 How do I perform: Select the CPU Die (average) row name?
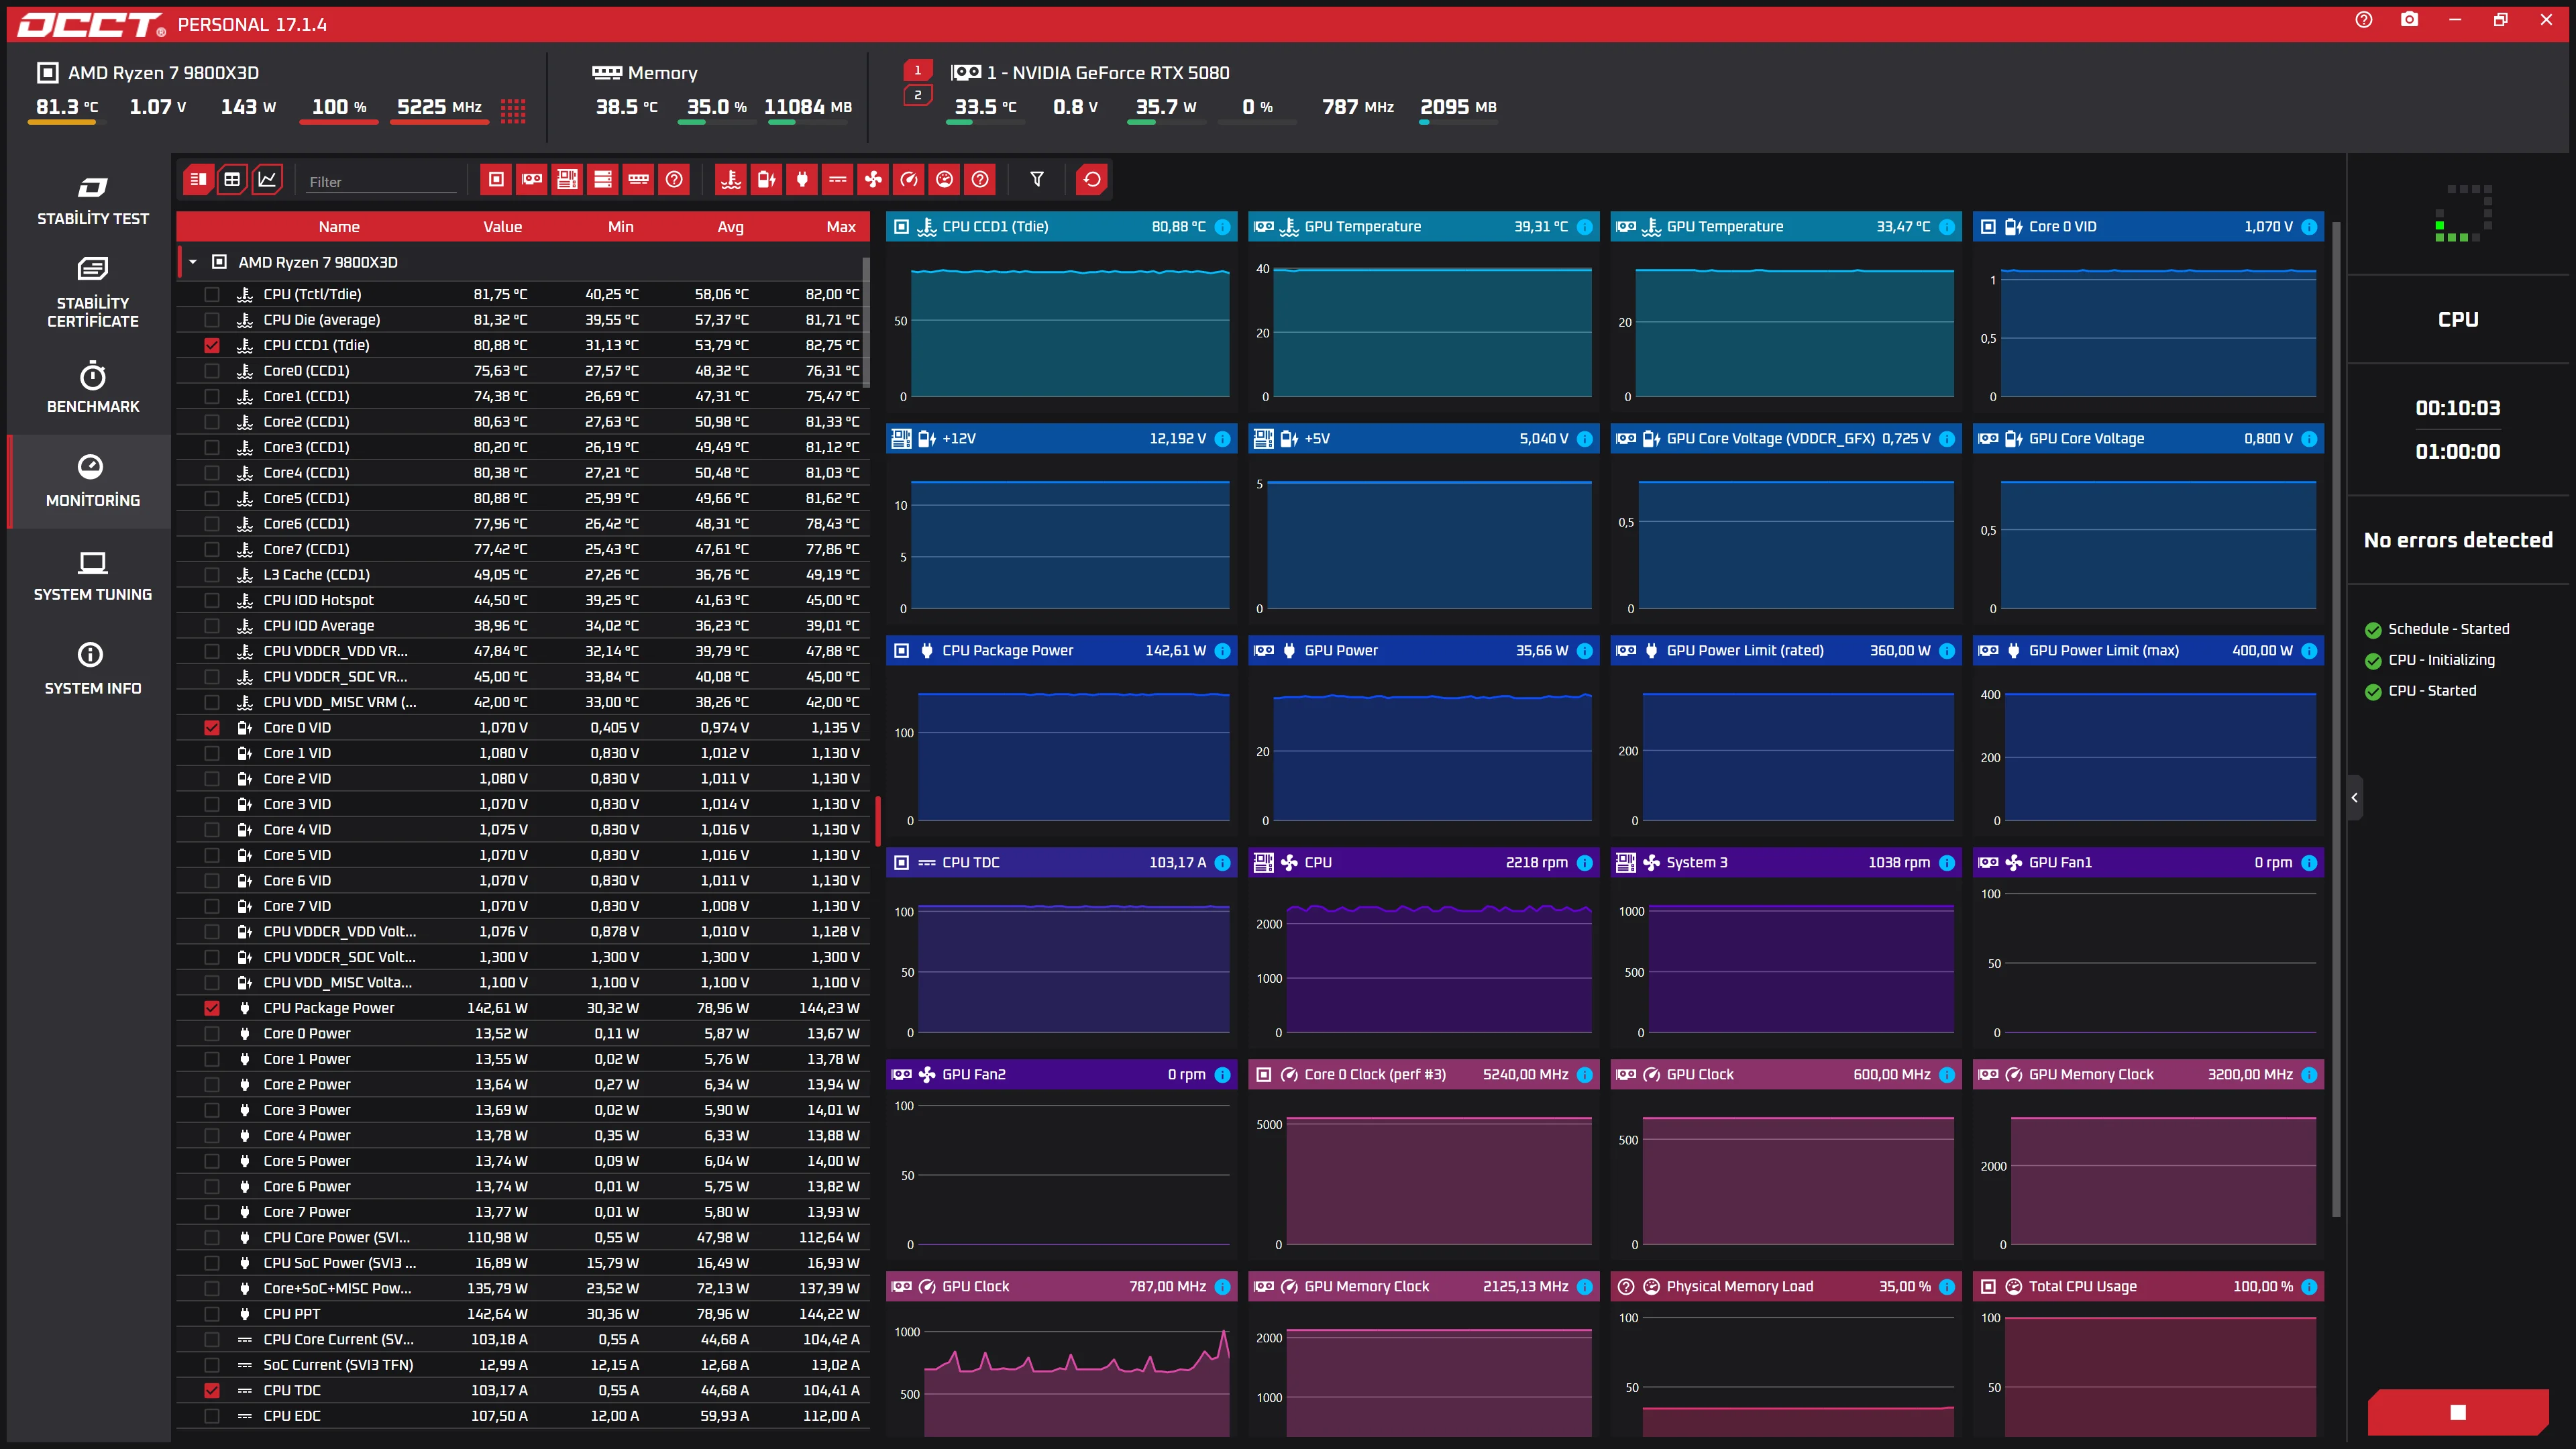[x=321, y=320]
